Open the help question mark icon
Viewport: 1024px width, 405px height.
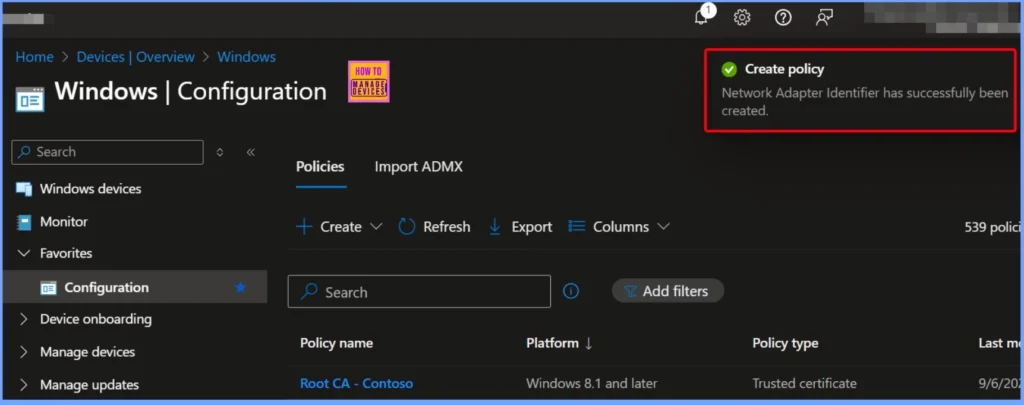[x=783, y=18]
